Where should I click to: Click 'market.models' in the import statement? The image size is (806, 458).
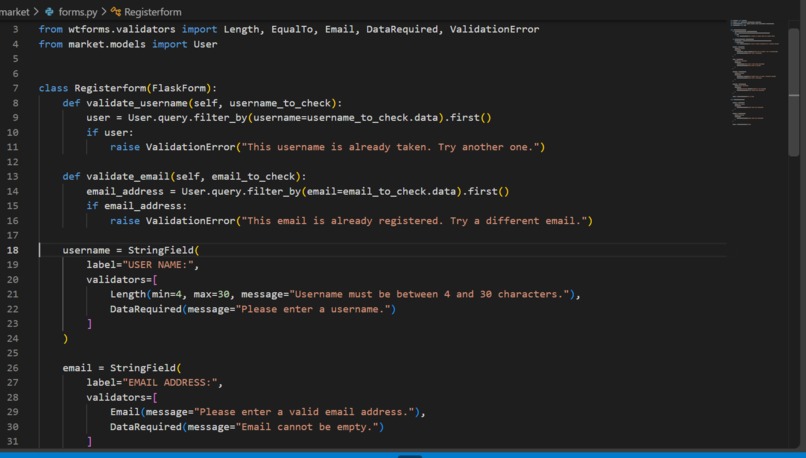pyautogui.click(x=107, y=44)
